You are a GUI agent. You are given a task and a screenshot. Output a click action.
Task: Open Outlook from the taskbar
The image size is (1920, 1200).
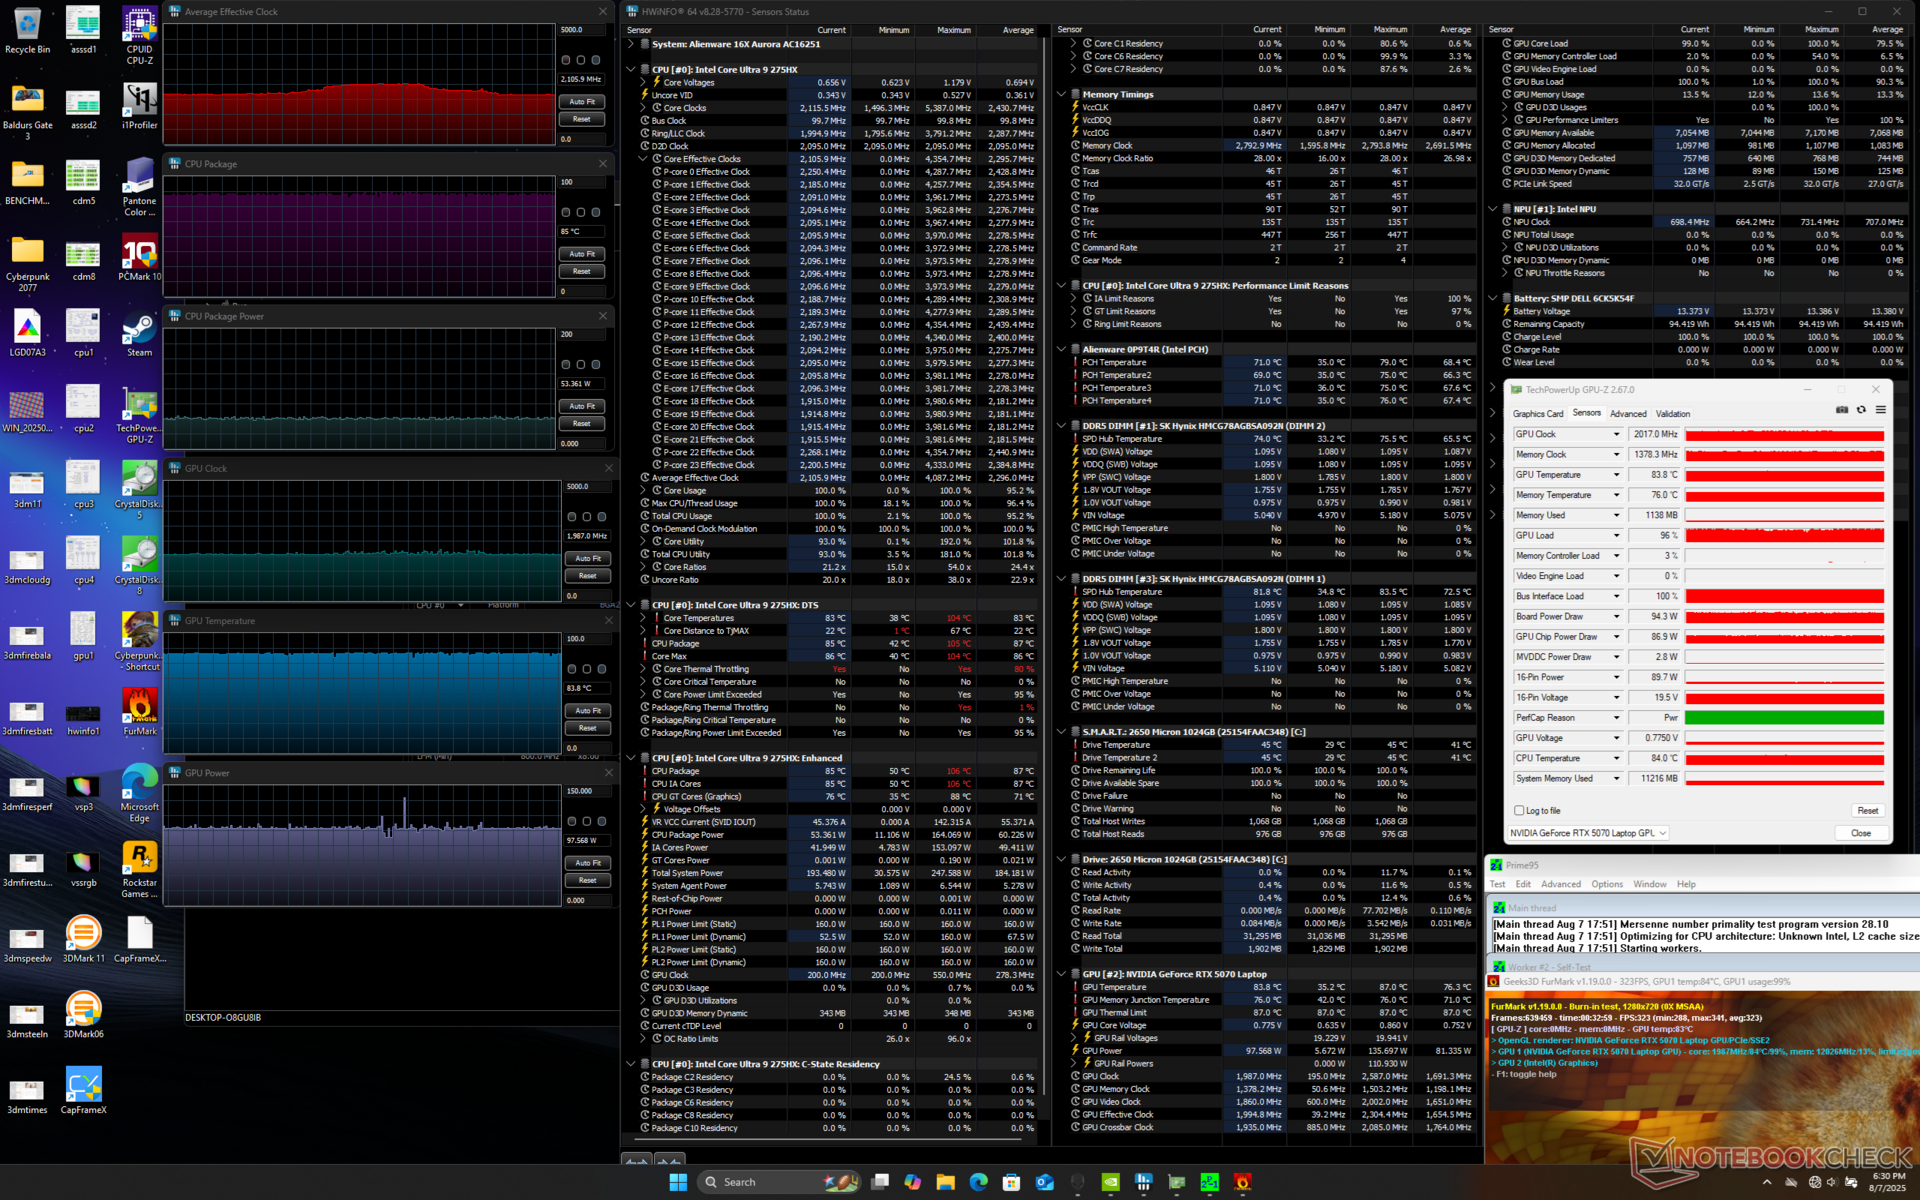pyautogui.click(x=1044, y=1182)
